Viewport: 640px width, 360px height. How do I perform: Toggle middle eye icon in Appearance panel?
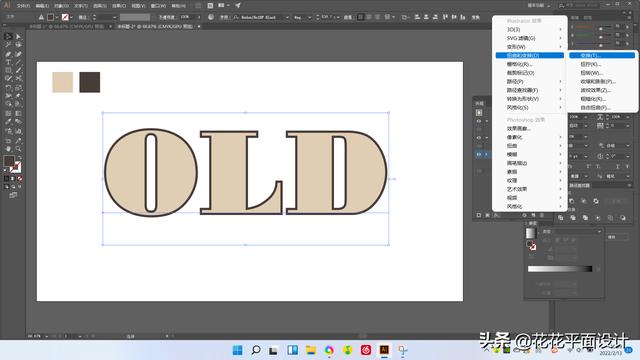[x=479, y=138]
